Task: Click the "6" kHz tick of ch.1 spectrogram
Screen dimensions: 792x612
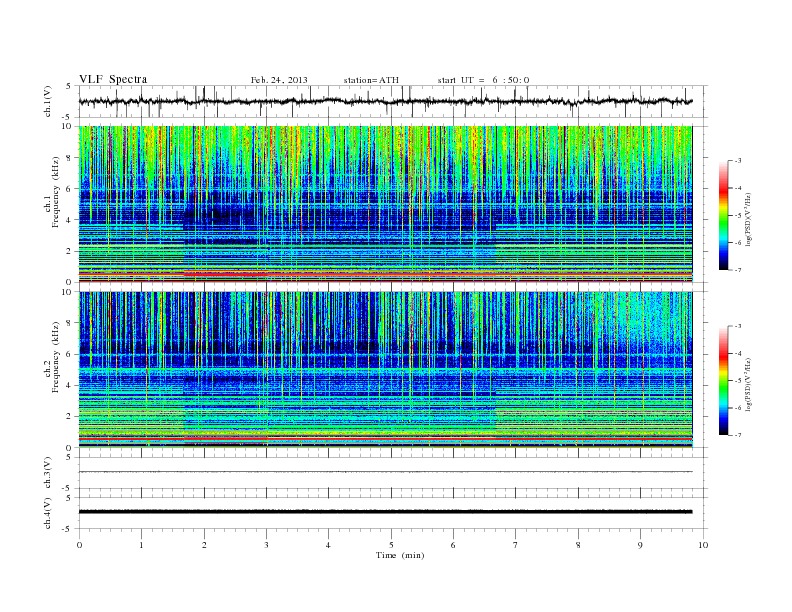Action: point(70,189)
